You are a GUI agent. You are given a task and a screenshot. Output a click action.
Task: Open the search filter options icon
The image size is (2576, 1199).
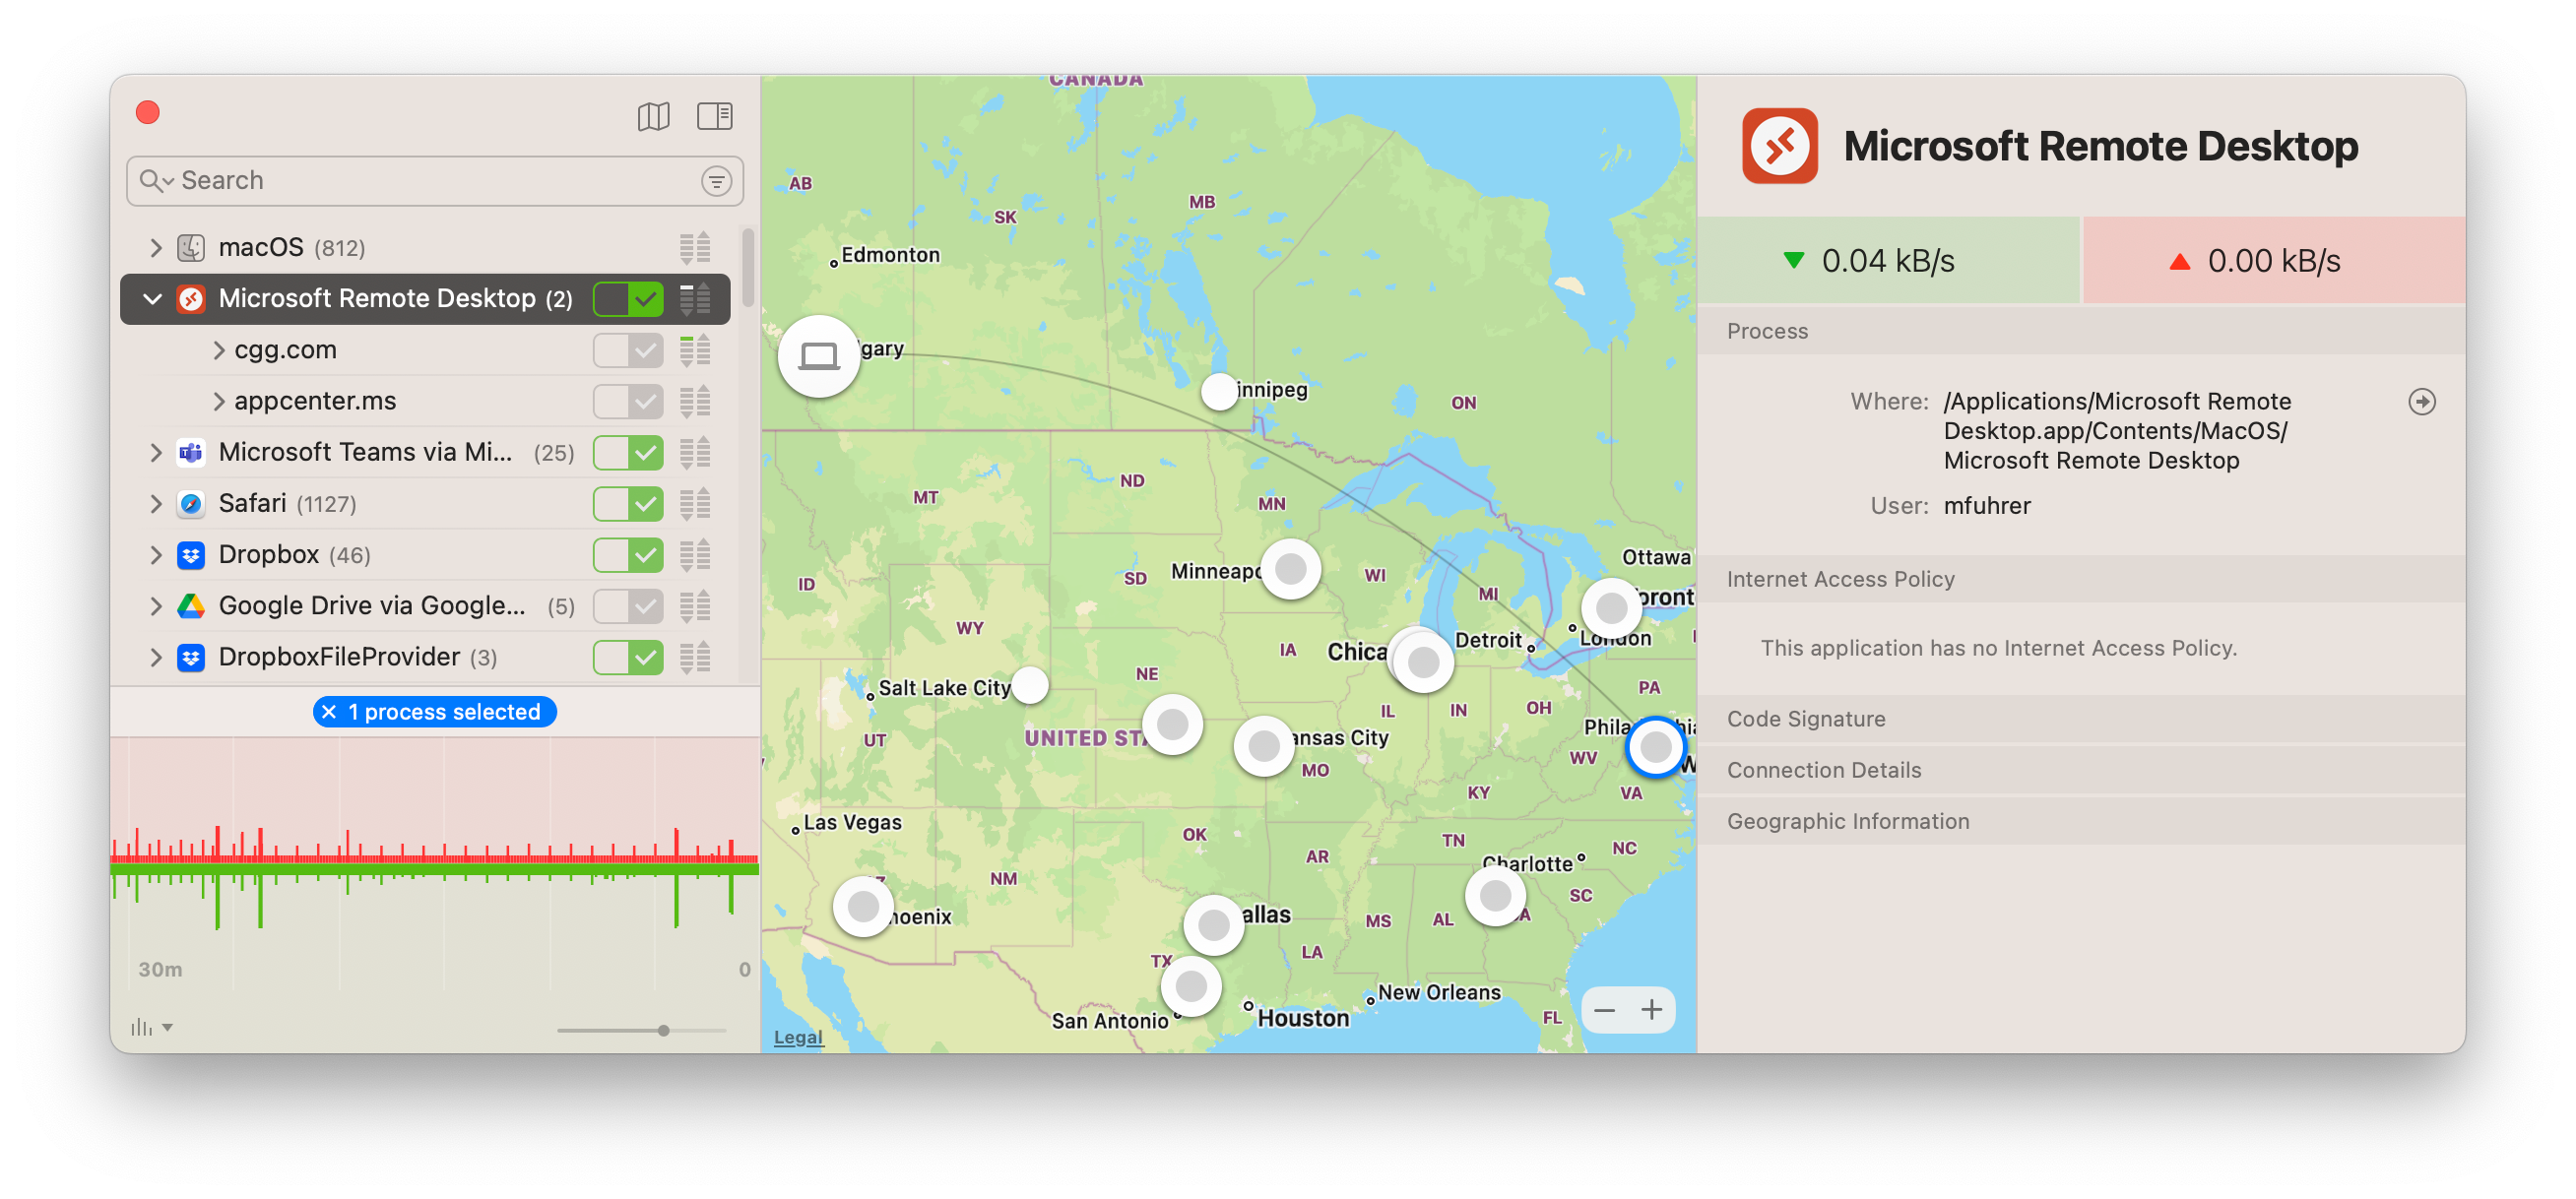point(716,181)
